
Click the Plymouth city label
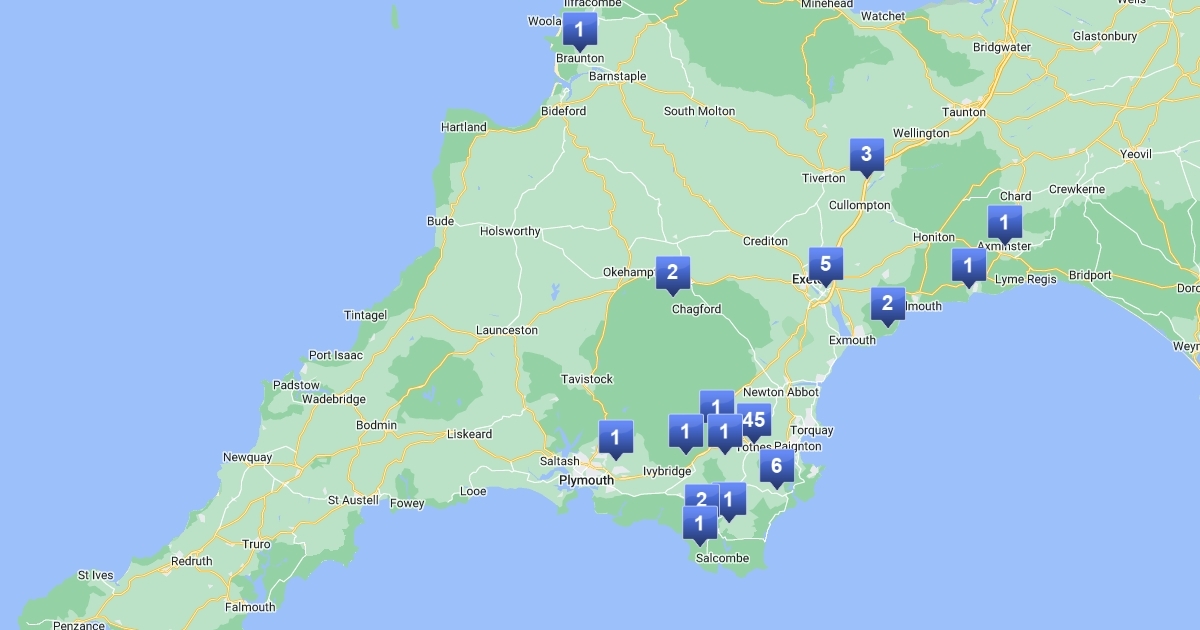coord(586,480)
